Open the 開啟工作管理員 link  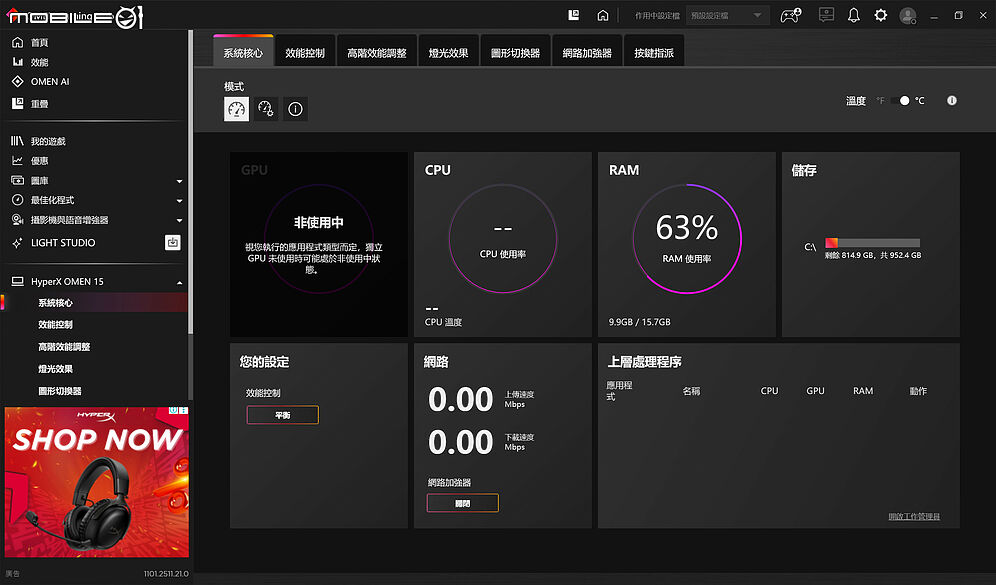[x=914, y=516]
